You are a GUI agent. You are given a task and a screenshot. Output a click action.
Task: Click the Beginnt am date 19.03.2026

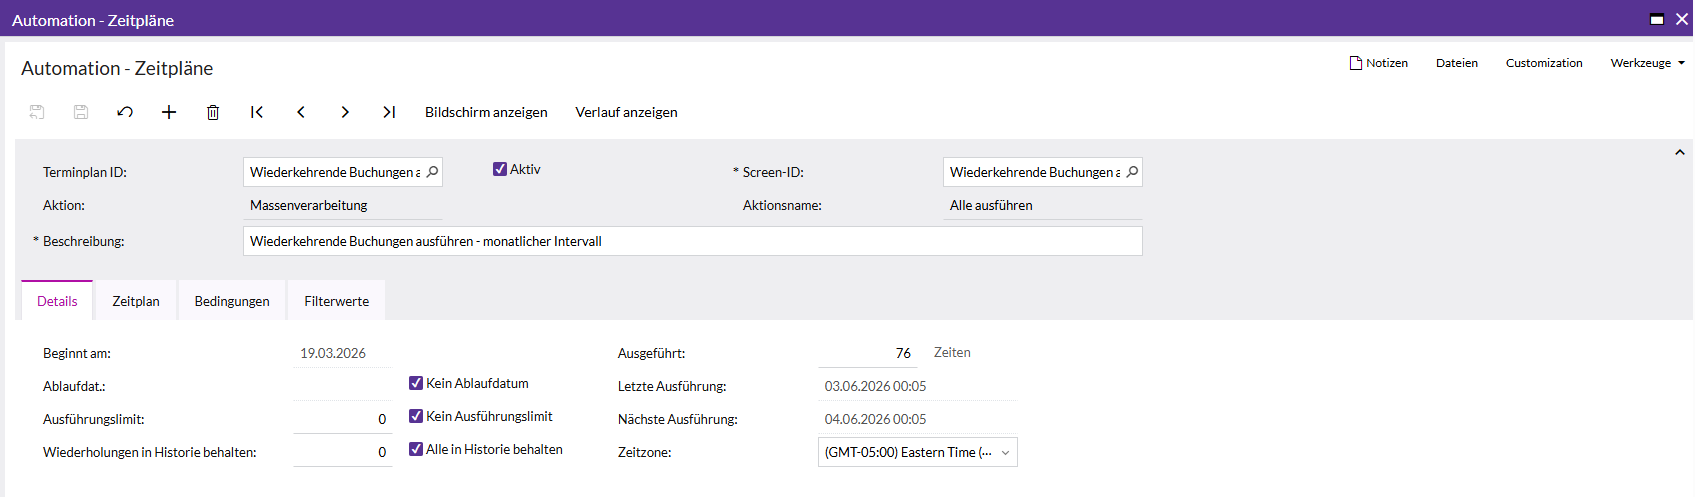coord(333,353)
